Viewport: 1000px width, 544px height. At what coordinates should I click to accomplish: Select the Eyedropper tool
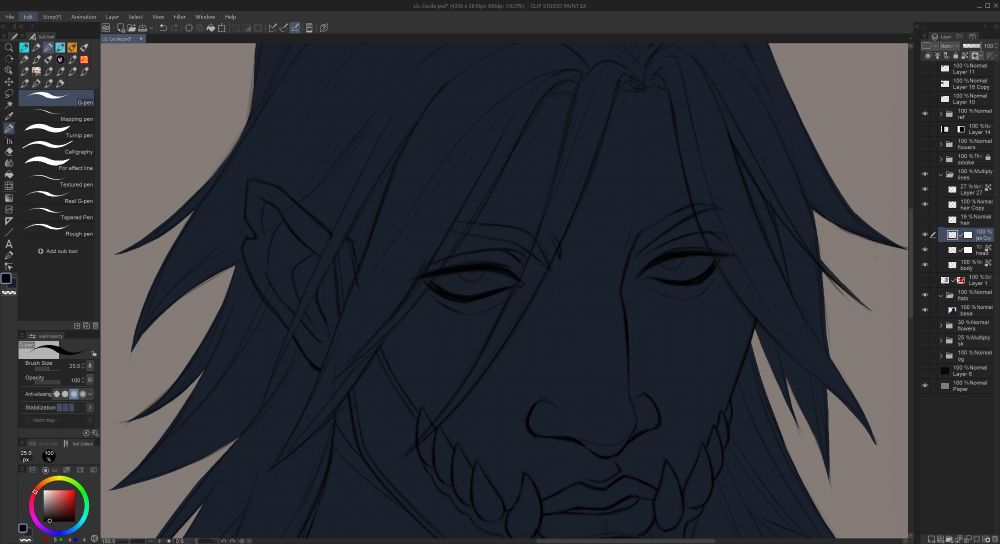pyautogui.click(x=9, y=116)
